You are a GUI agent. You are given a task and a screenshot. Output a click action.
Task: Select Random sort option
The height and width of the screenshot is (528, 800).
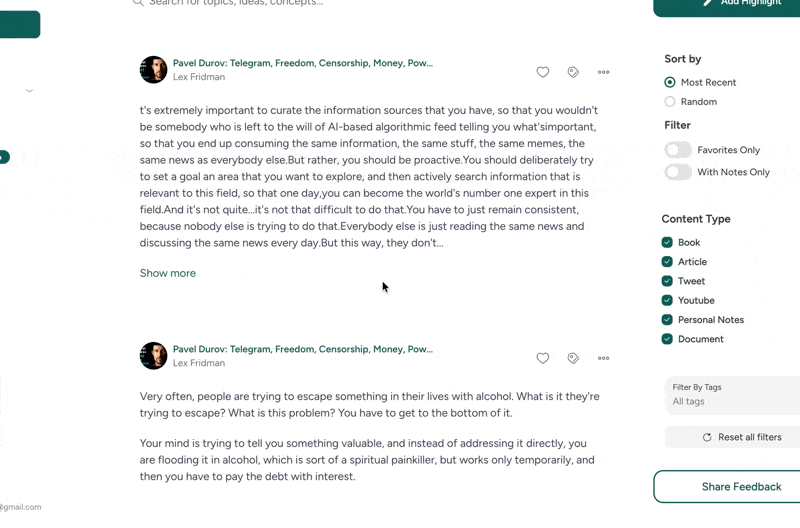point(670,102)
